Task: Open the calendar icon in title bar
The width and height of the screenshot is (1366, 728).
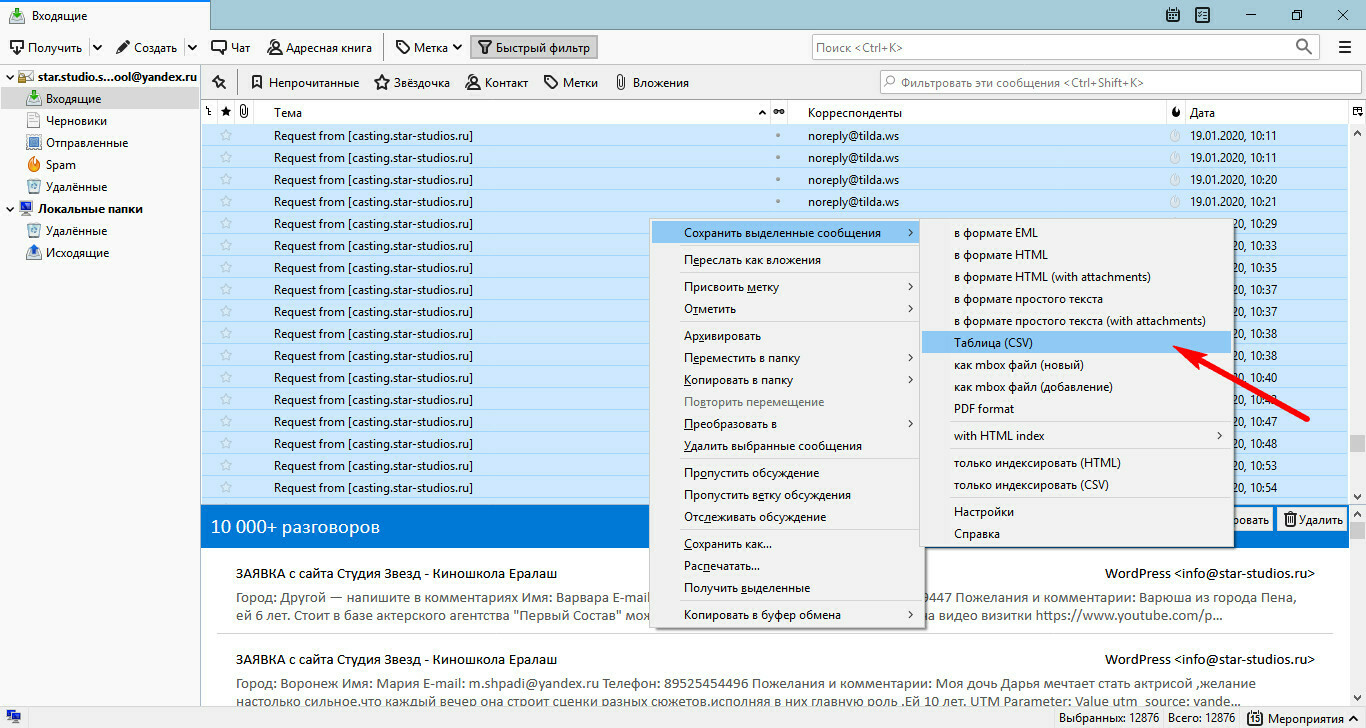Action: [1174, 15]
